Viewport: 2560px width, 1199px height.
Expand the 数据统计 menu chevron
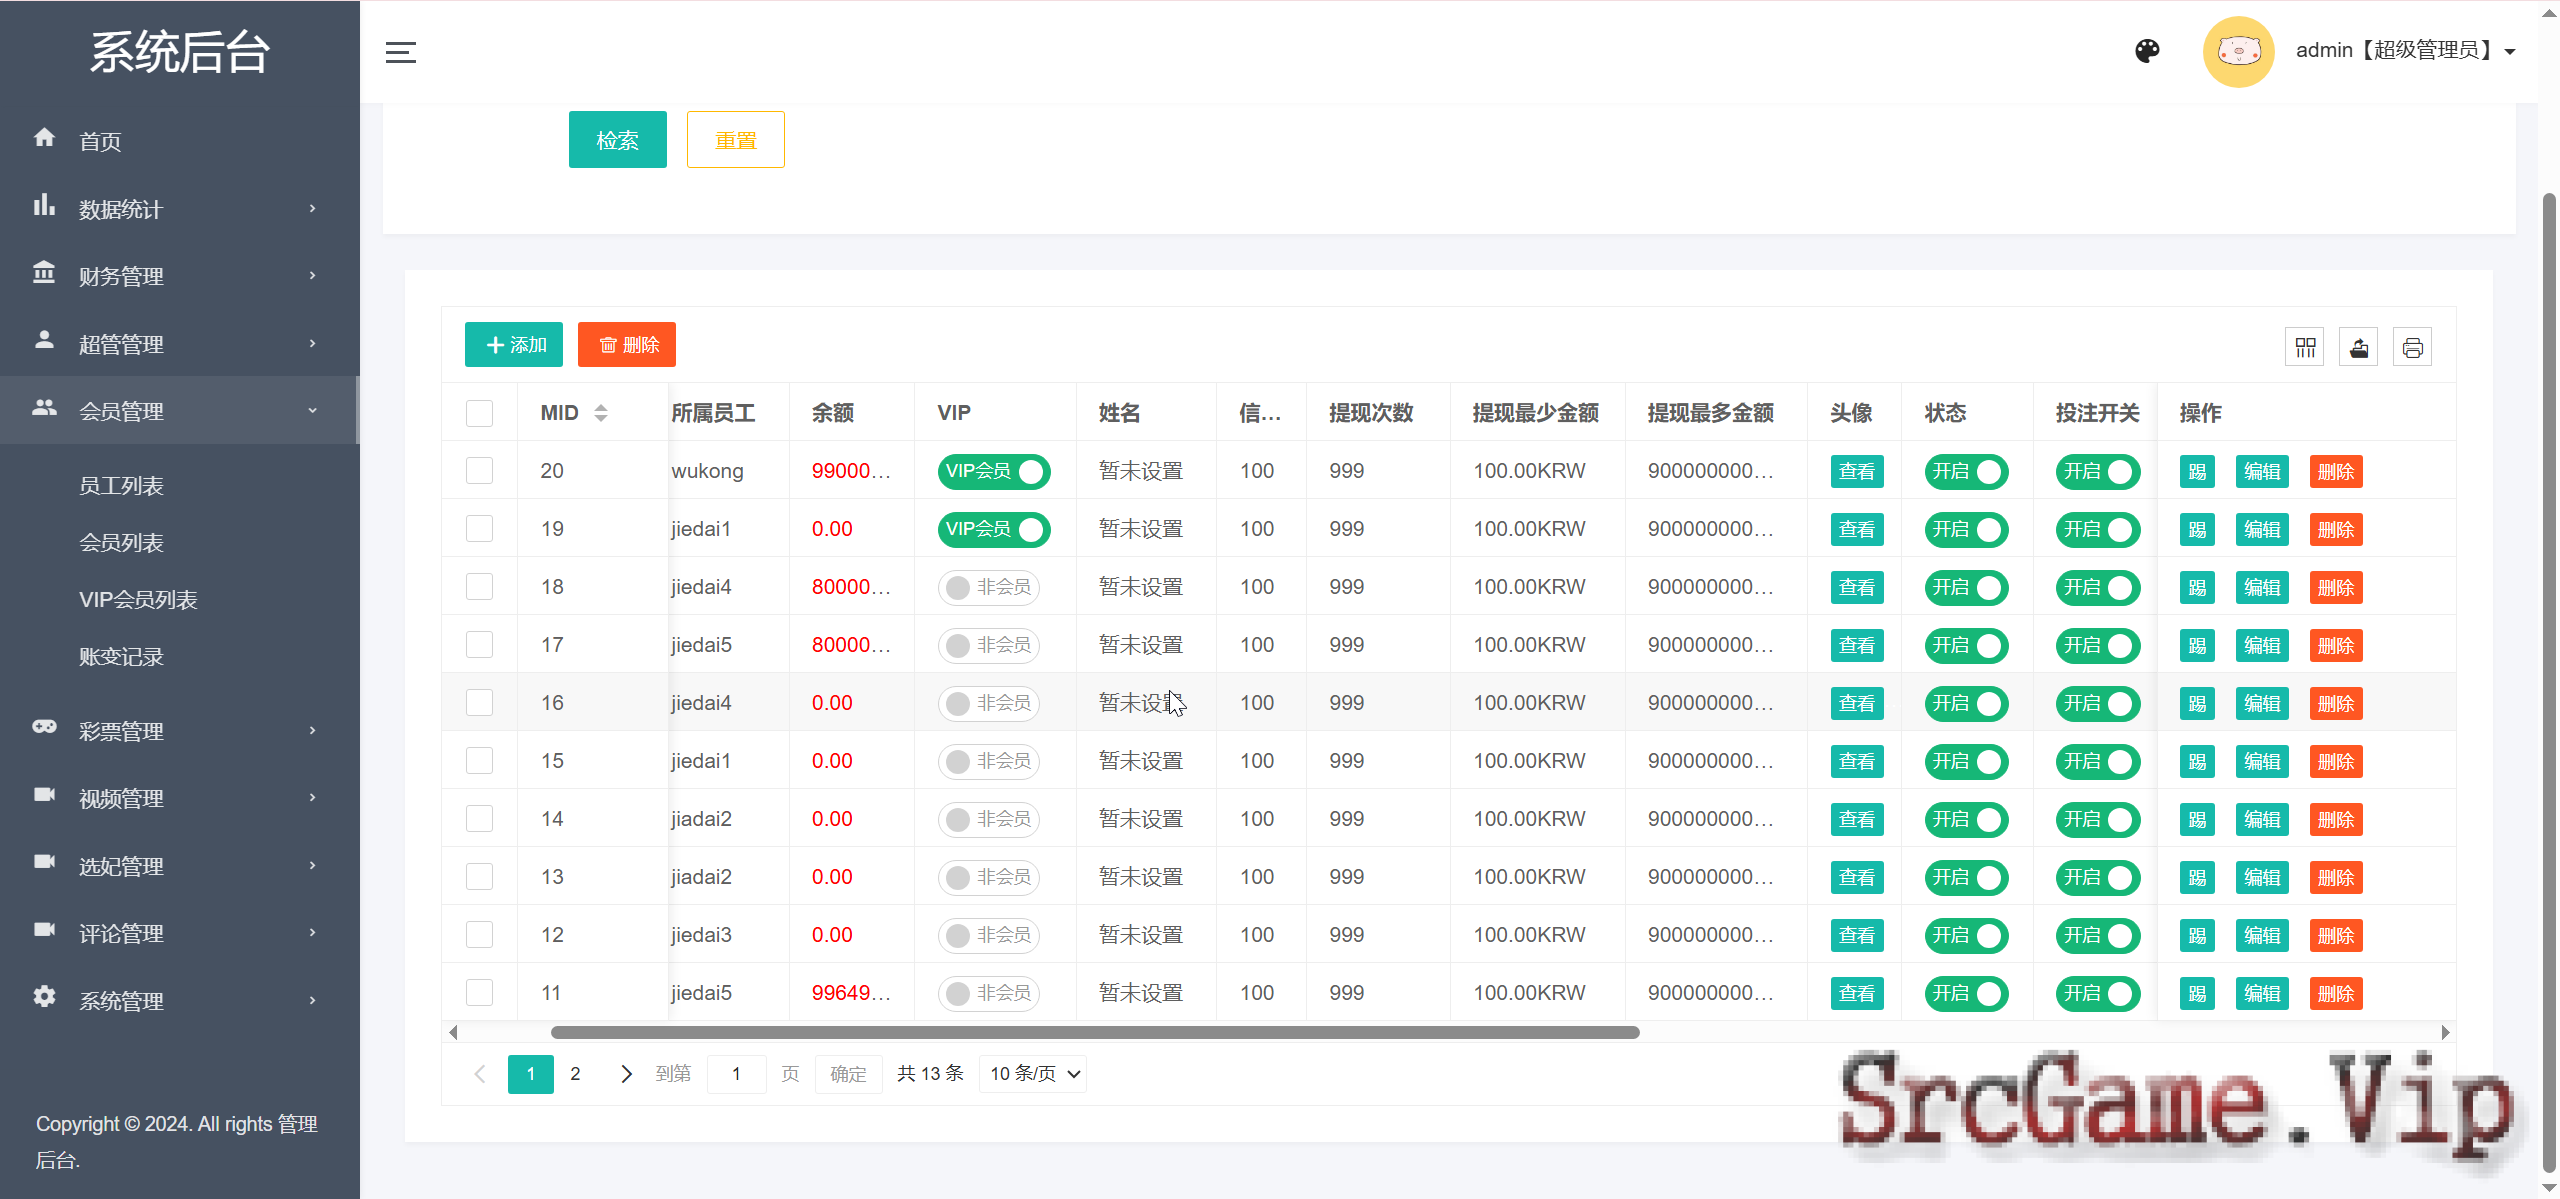312,208
